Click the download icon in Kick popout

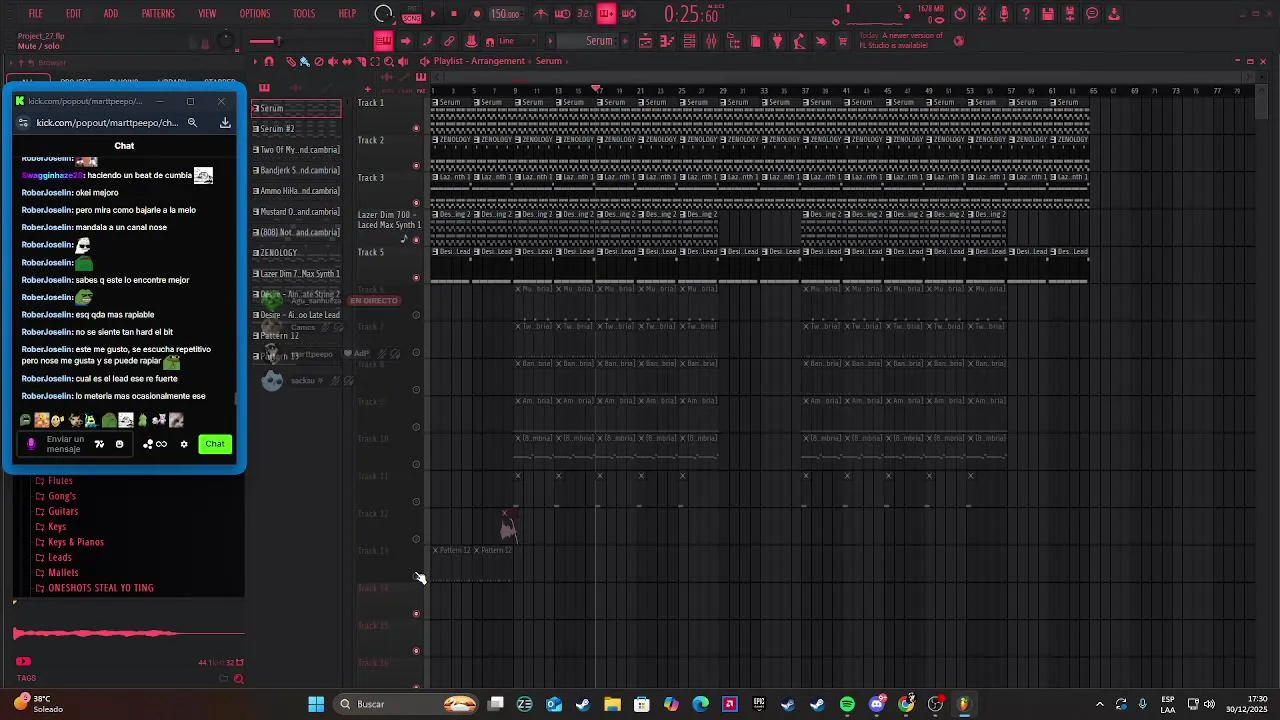(225, 123)
